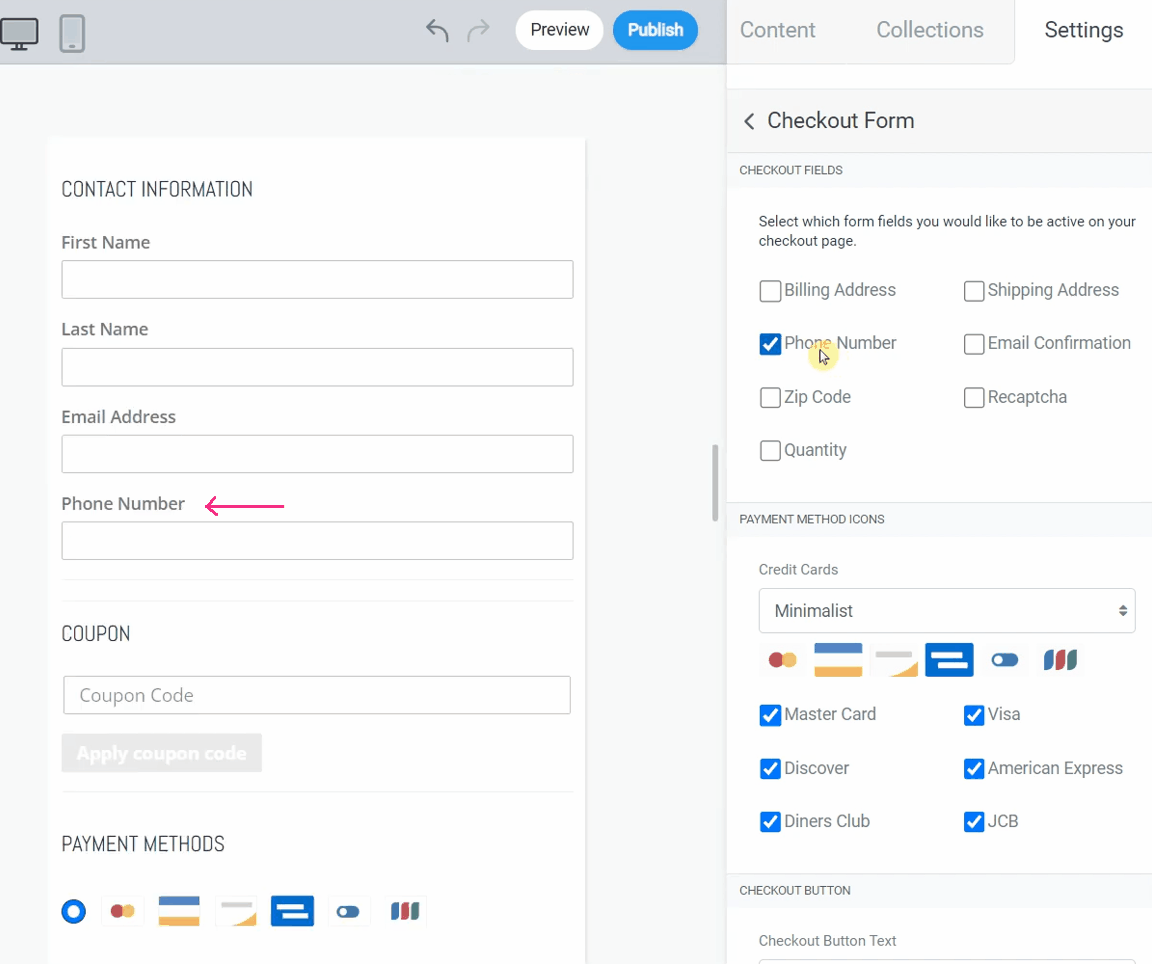Image resolution: width=1152 pixels, height=964 pixels.
Task: Open the Credit Cards style dropdown
Action: [x=946, y=611]
